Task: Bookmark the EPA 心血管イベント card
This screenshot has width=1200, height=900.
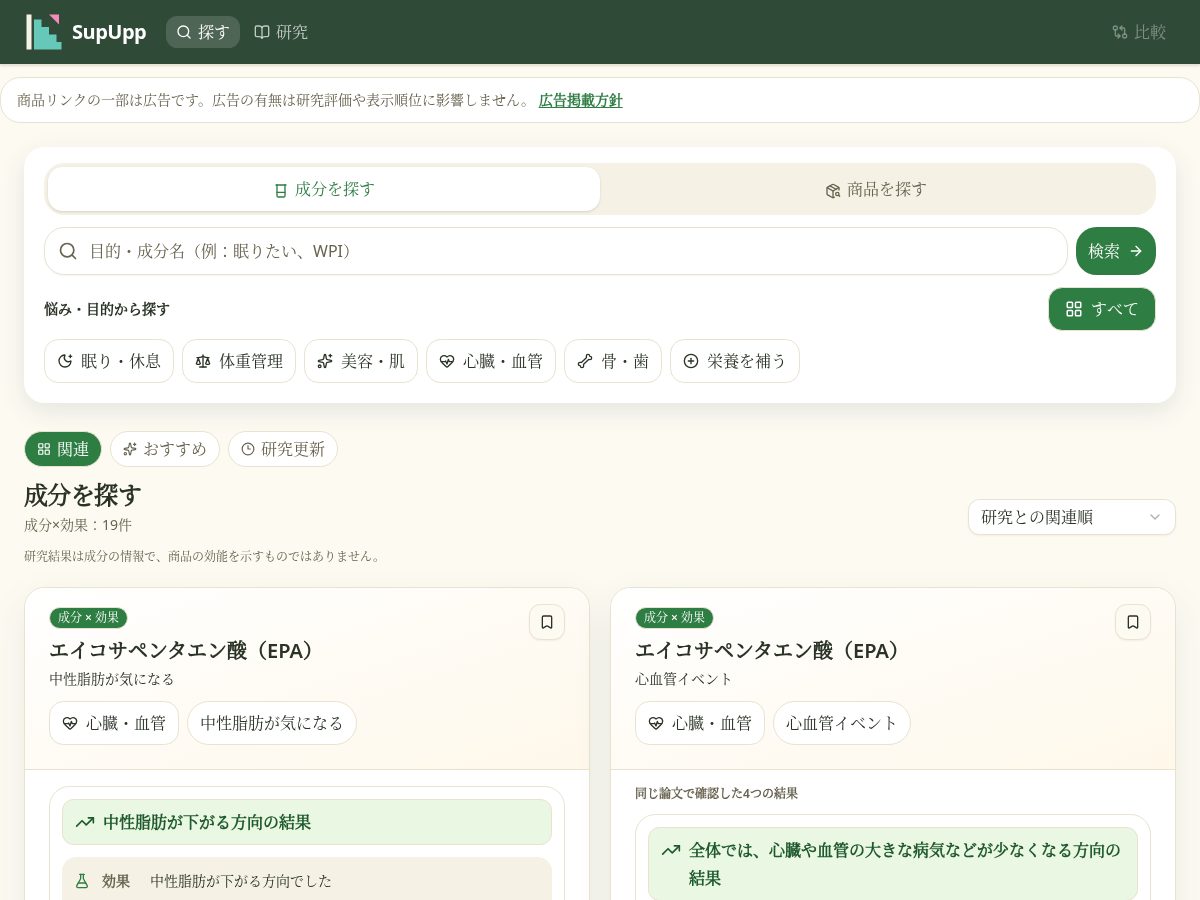Action: point(1133,622)
